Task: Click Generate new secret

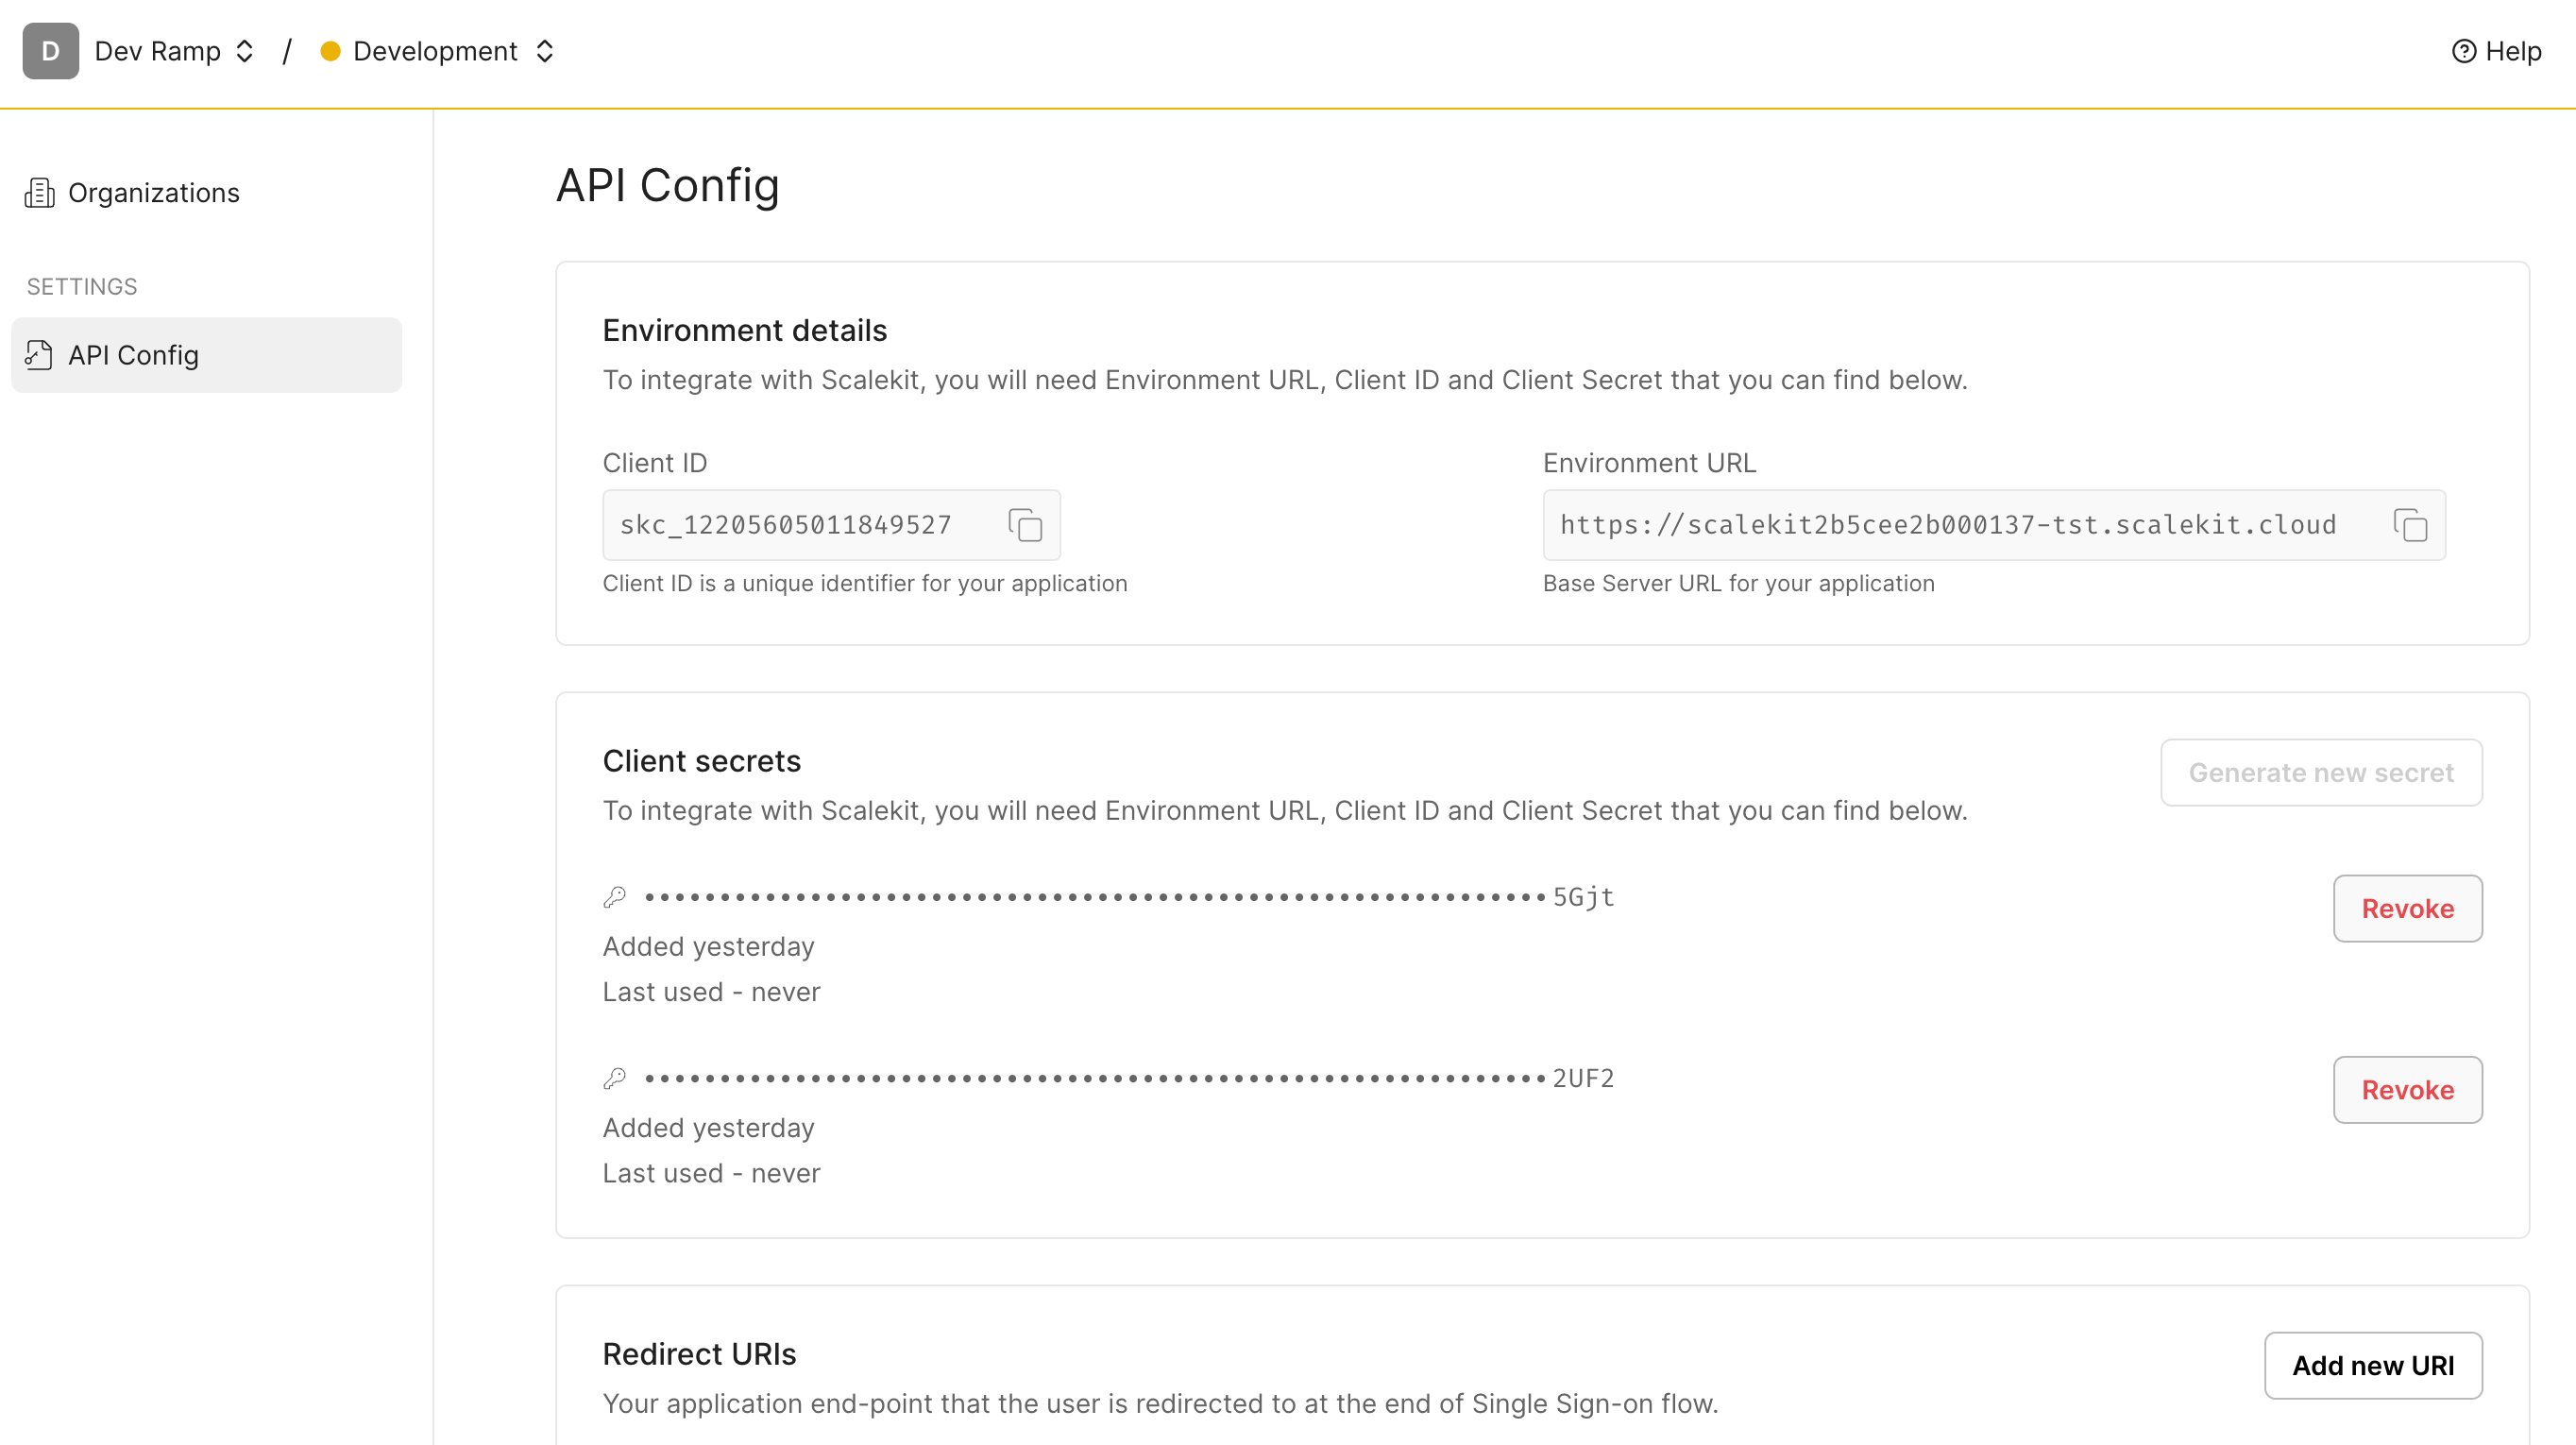Action: [2322, 772]
